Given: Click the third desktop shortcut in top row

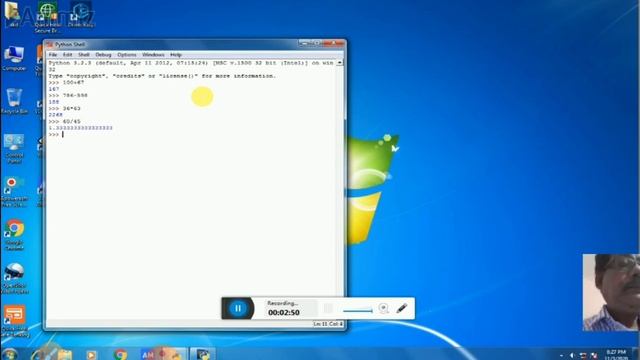Looking at the screenshot, I should [x=81, y=15].
